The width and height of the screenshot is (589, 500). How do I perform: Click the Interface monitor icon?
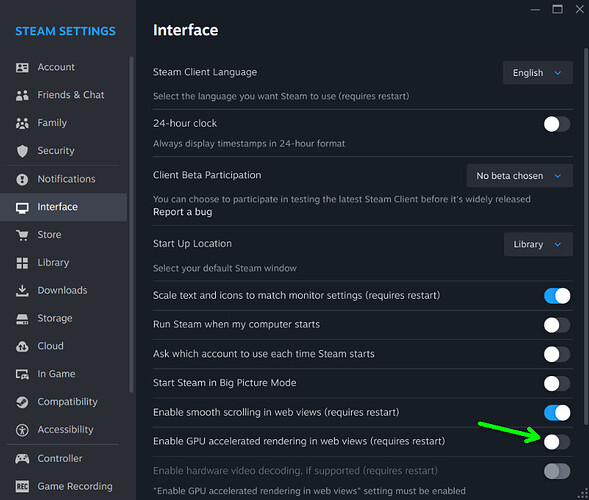22,207
